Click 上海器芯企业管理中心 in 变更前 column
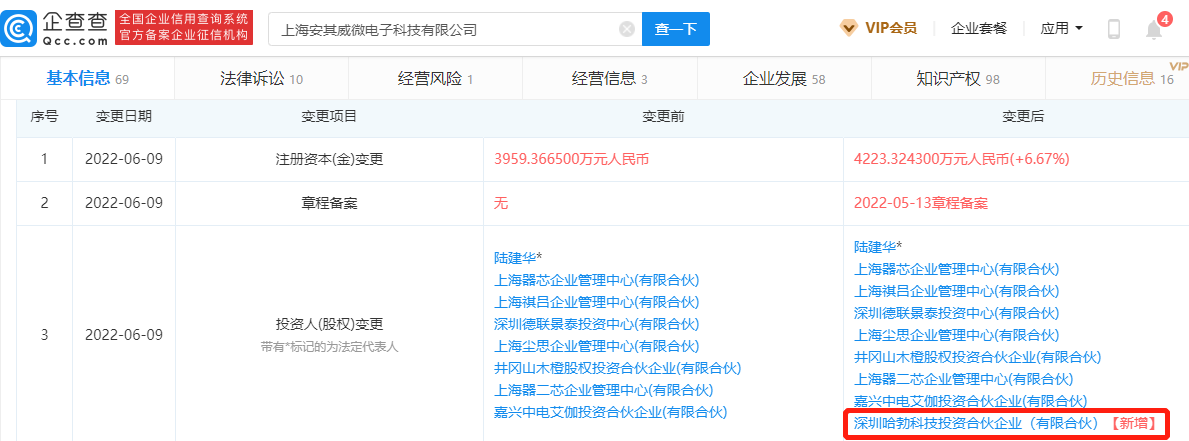 tap(597, 280)
